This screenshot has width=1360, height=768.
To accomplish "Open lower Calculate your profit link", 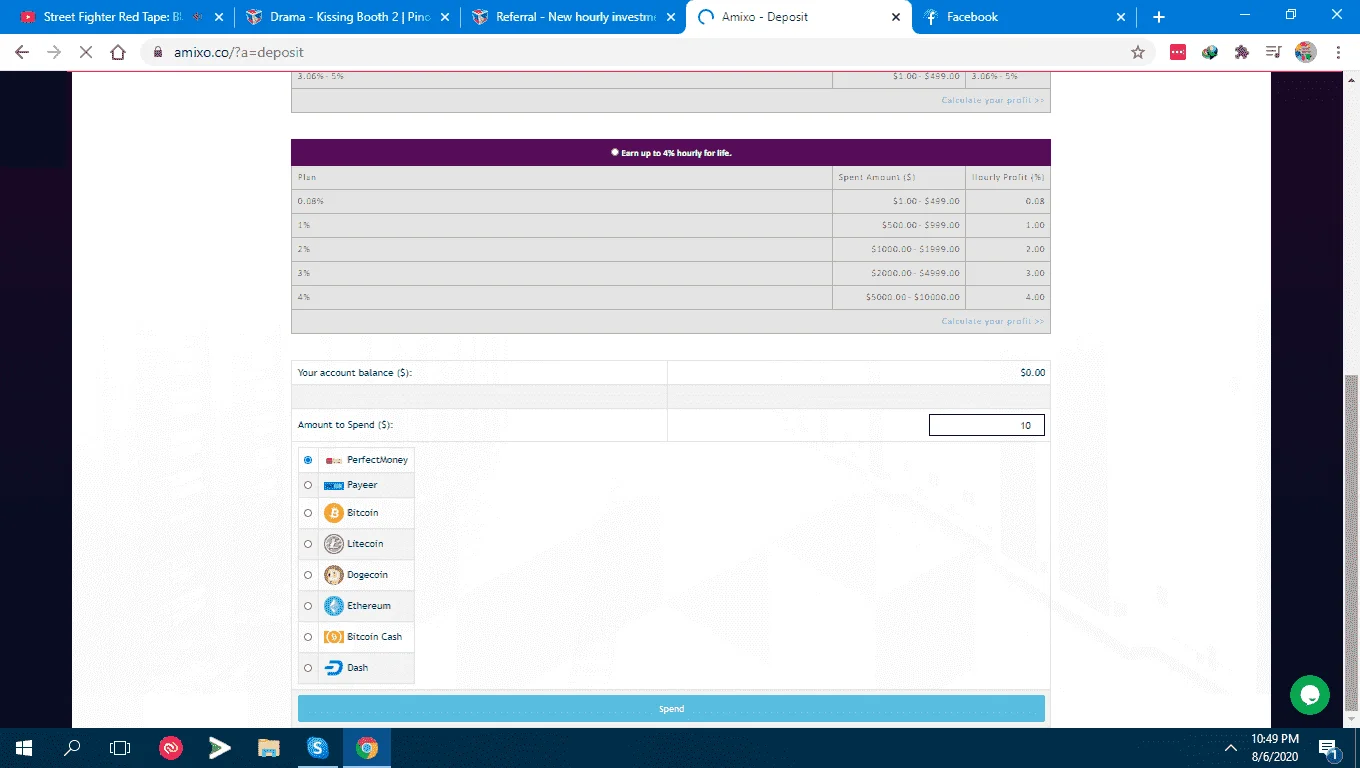I will coord(992,321).
